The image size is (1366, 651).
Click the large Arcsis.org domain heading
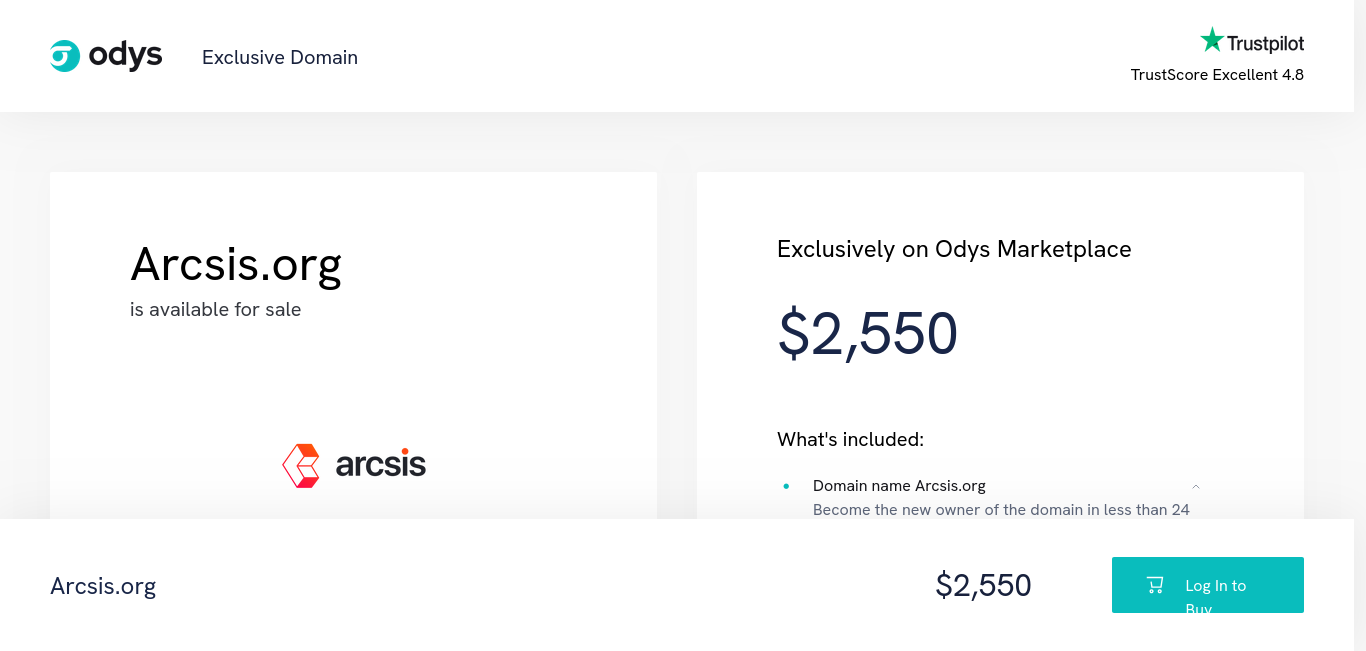pos(236,264)
